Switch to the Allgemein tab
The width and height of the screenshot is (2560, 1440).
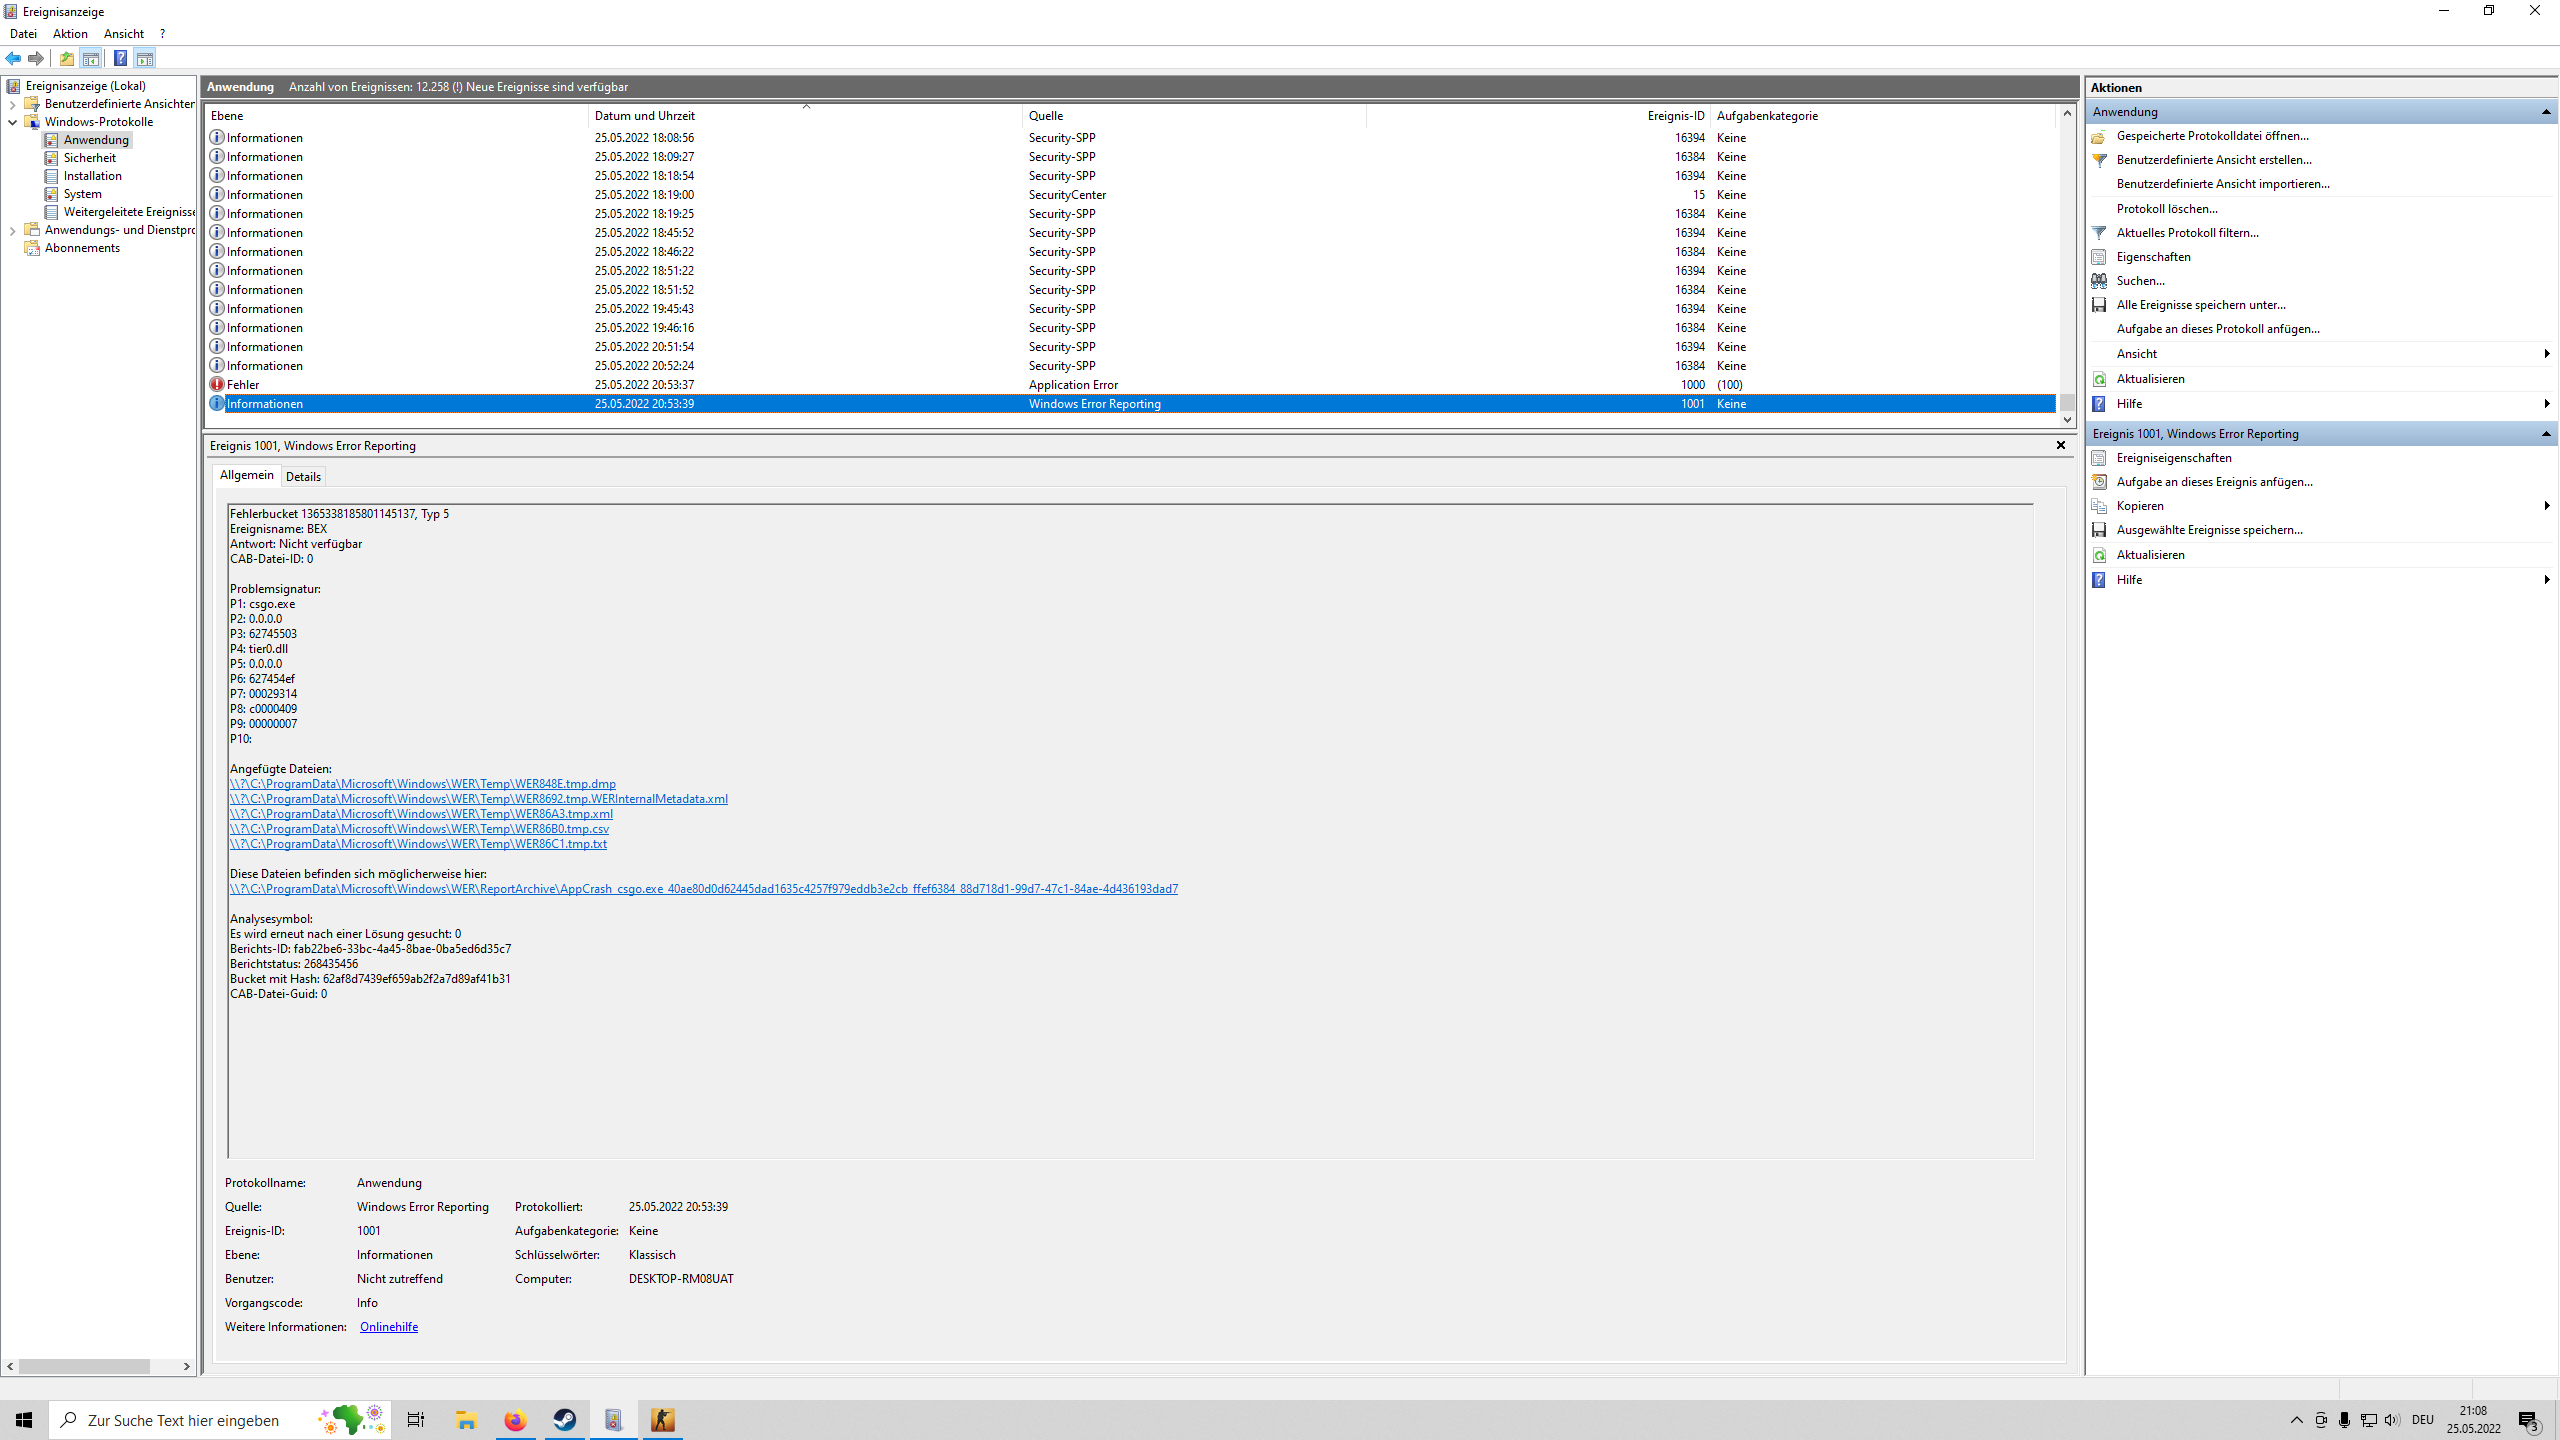click(246, 475)
